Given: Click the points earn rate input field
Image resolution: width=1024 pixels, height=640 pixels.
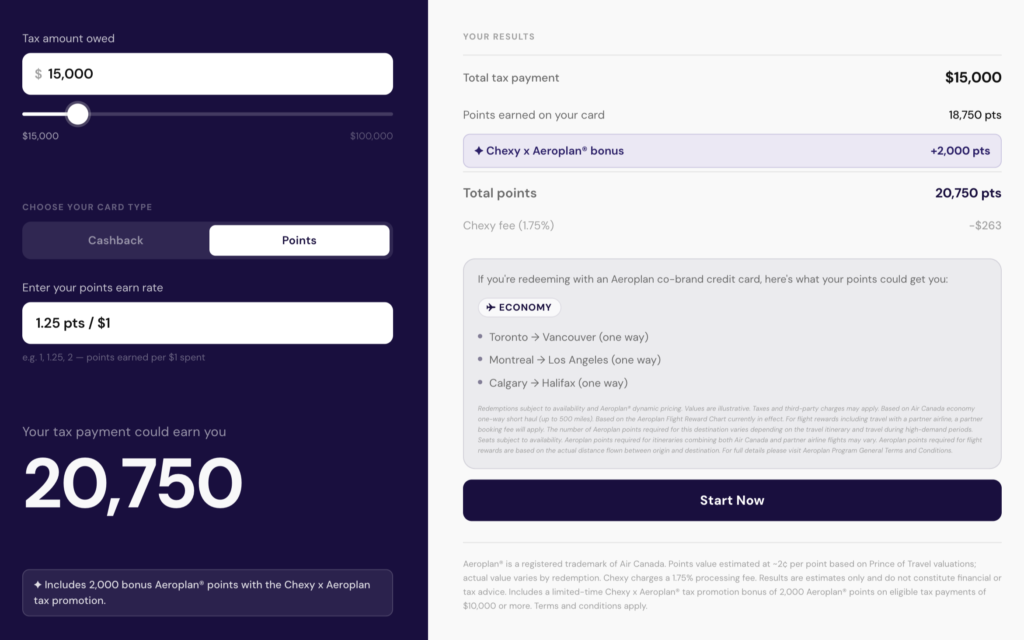Looking at the screenshot, I should click(207, 323).
